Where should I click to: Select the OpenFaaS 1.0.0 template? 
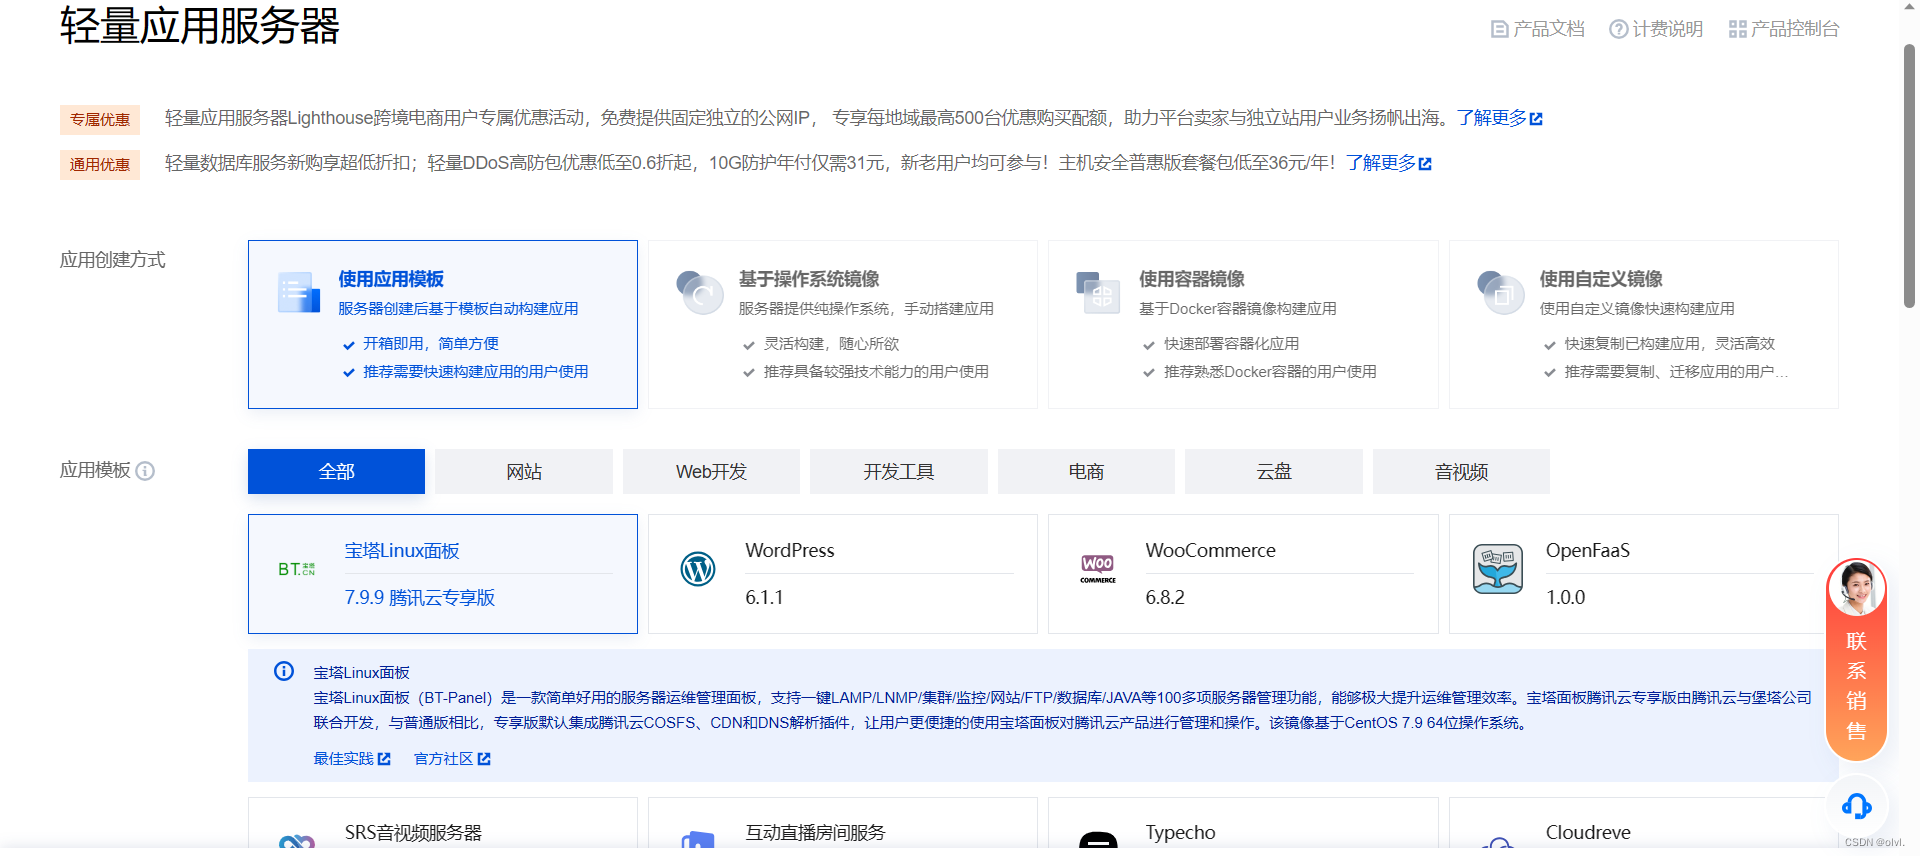(x=1644, y=574)
